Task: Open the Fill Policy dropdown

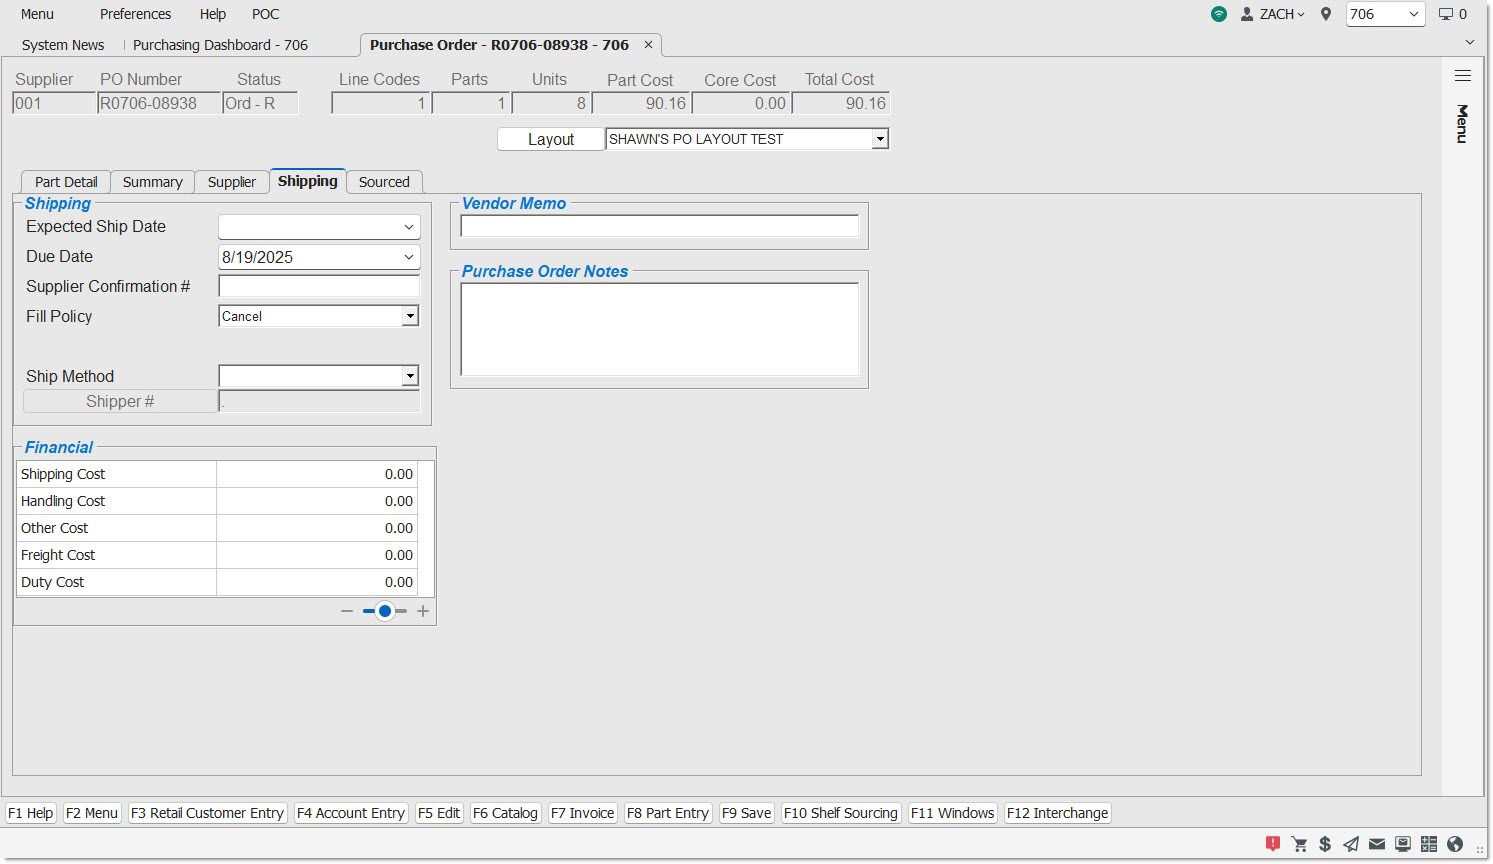Action: pyautogui.click(x=409, y=316)
